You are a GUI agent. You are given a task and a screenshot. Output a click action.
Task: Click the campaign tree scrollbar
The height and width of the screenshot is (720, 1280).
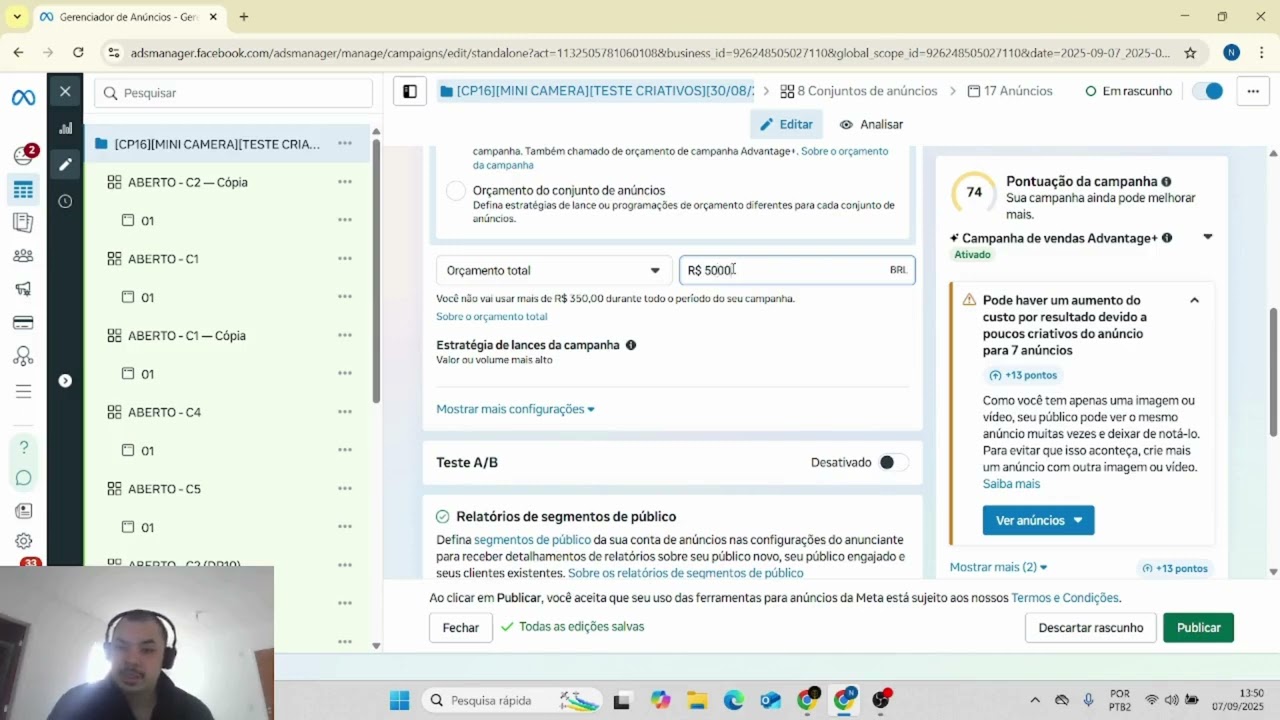point(376,270)
